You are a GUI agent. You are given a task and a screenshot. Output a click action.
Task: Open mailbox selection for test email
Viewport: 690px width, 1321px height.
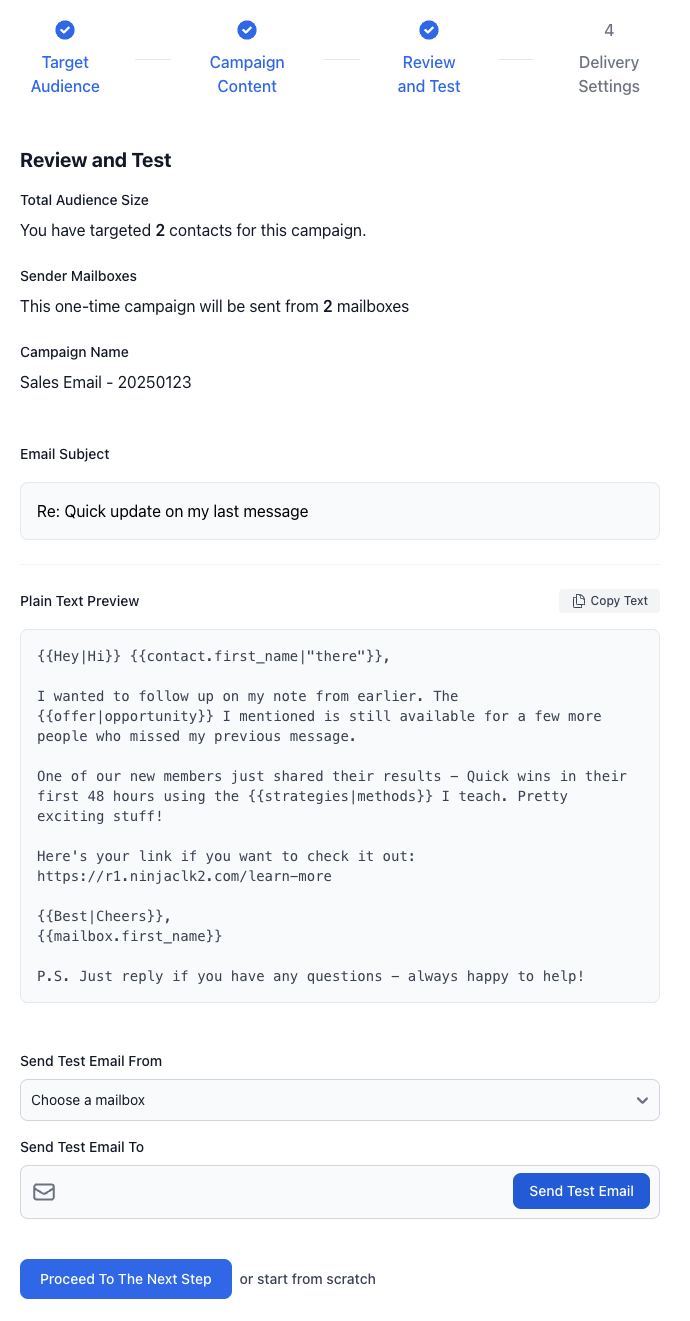tap(340, 1099)
